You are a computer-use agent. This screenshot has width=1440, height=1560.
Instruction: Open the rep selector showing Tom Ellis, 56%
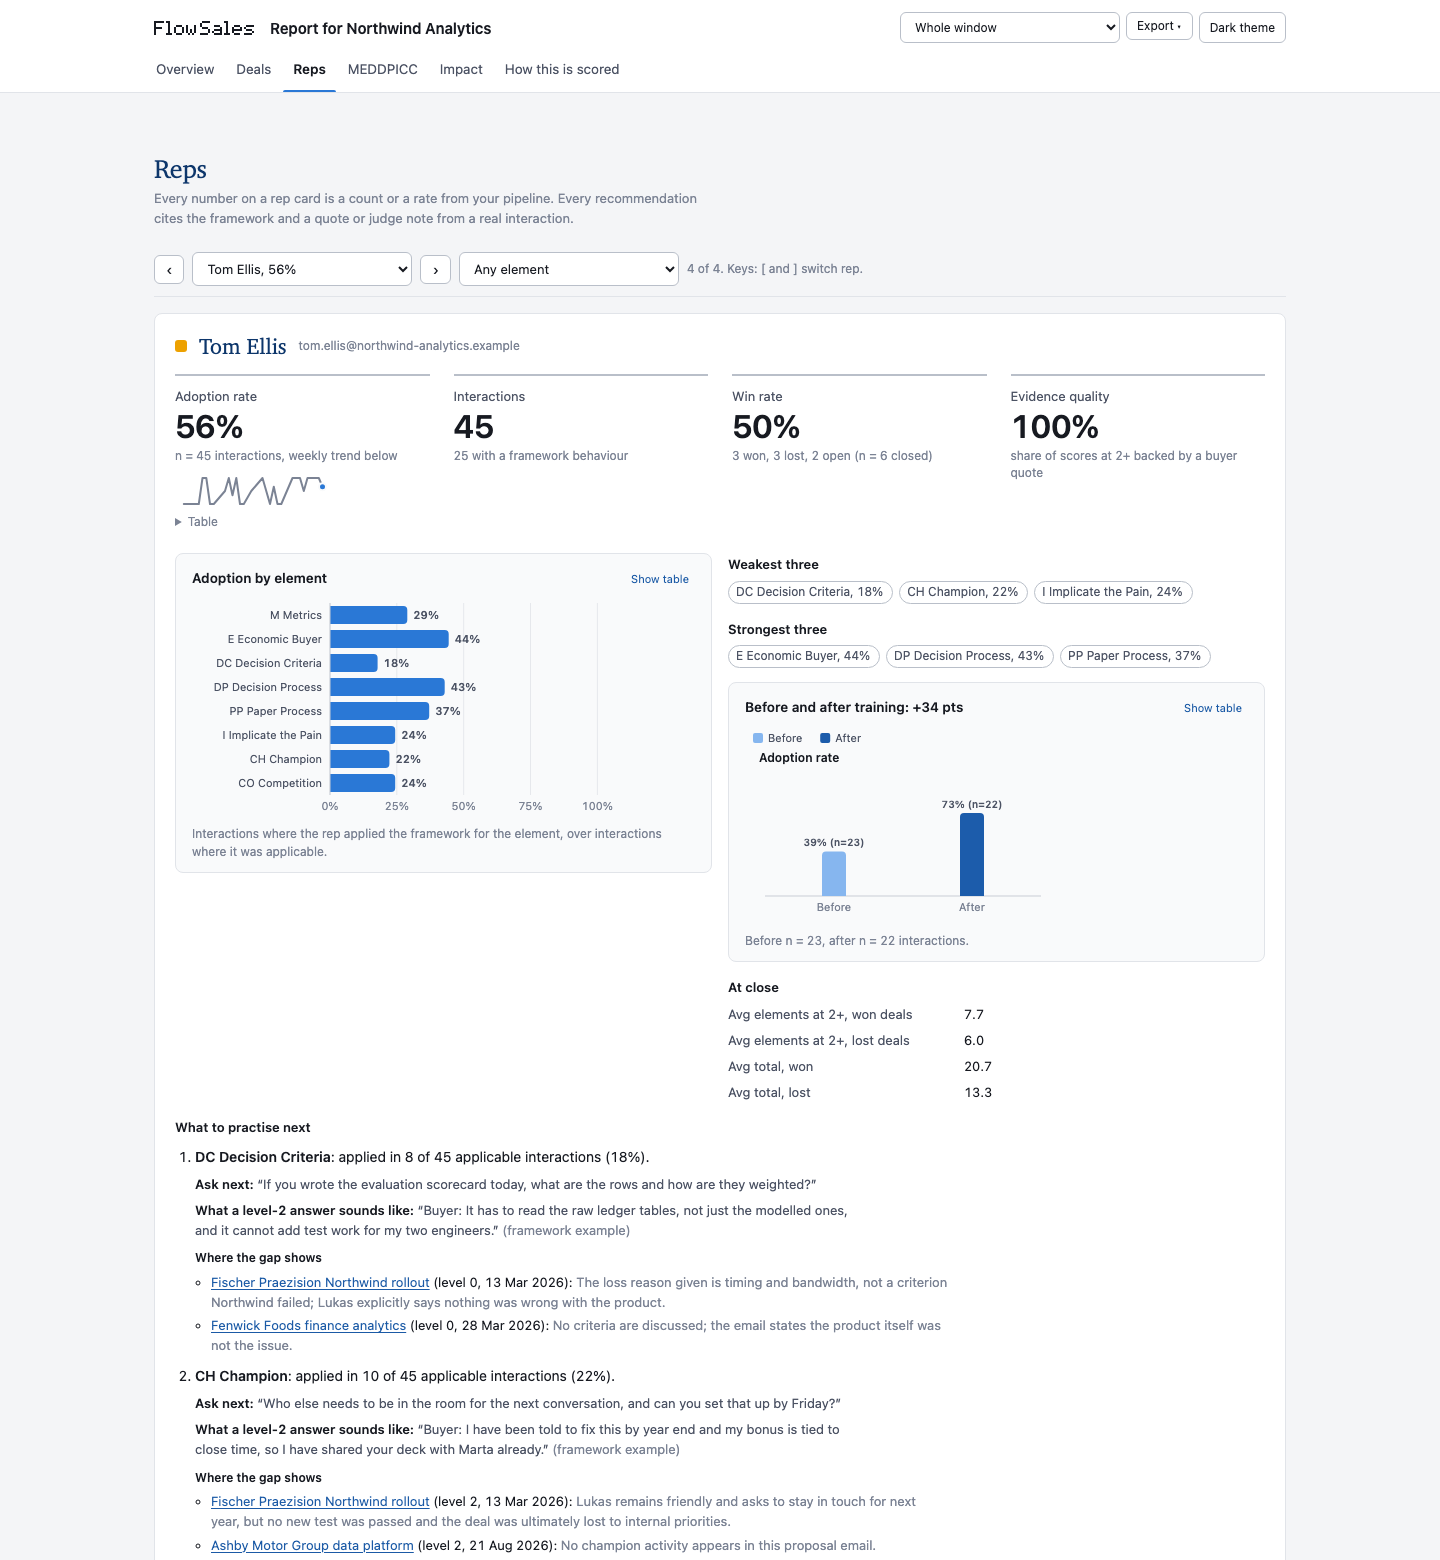click(302, 269)
